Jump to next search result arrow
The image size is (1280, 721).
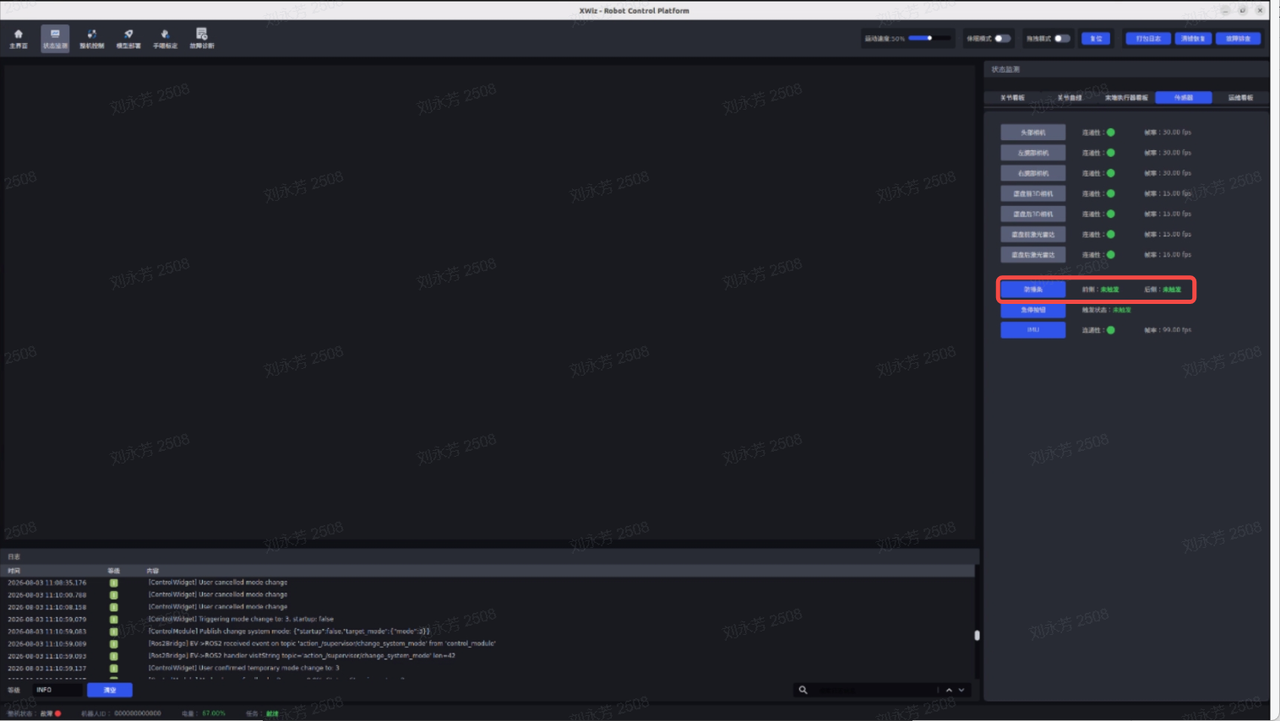[962, 690]
